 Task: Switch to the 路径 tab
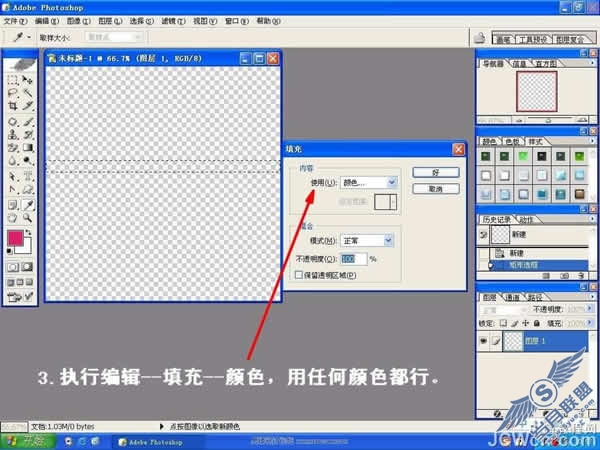coord(535,297)
